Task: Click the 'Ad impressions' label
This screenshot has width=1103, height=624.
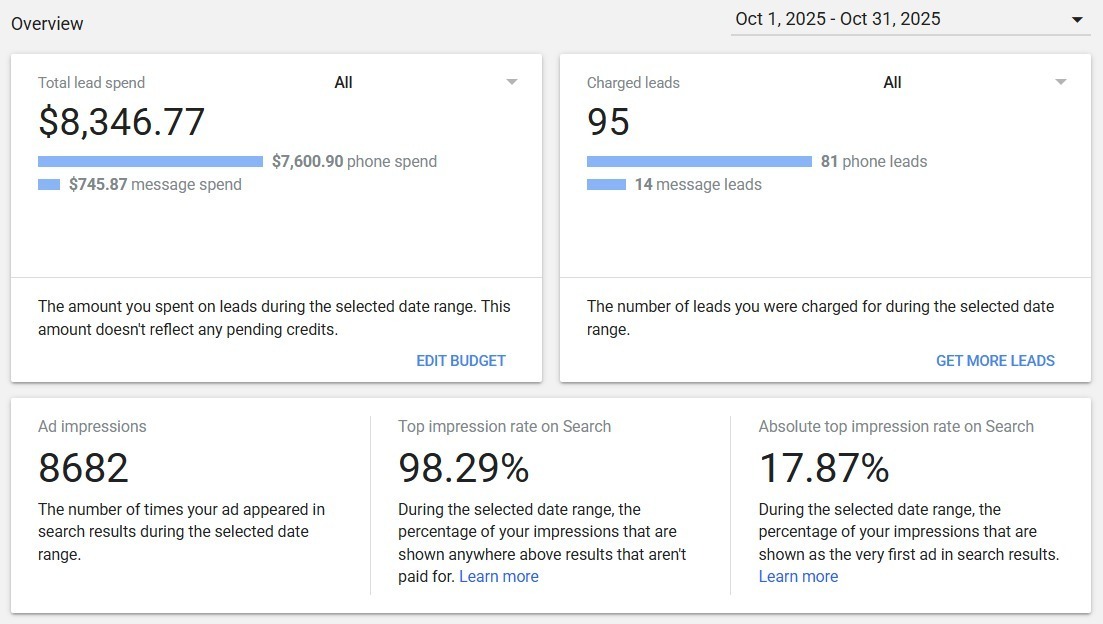Action: (92, 426)
